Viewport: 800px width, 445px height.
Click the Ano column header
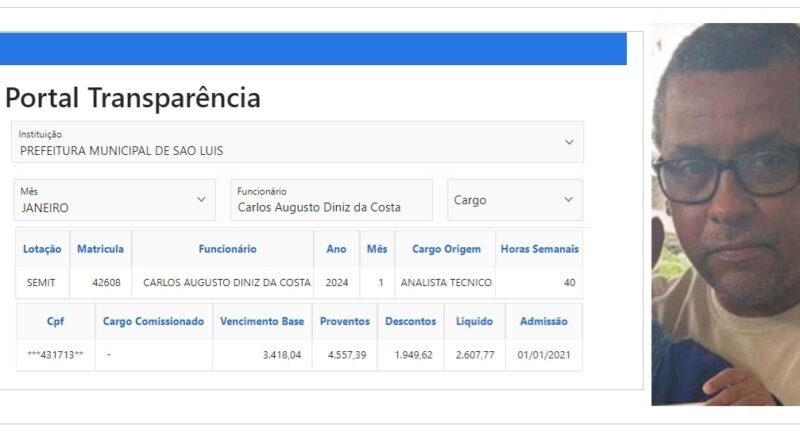[337, 249]
